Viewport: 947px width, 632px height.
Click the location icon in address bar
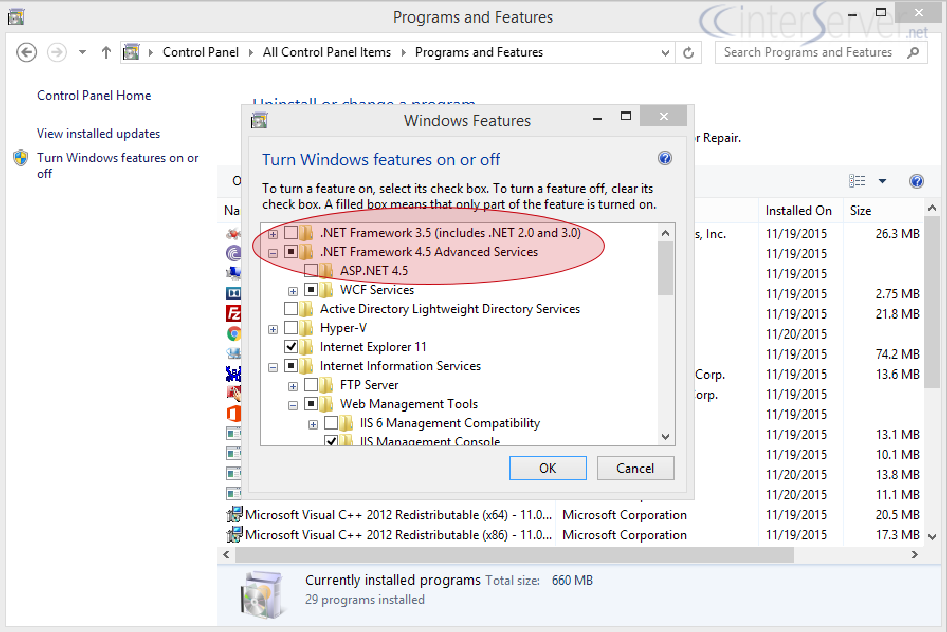[131, 53]
